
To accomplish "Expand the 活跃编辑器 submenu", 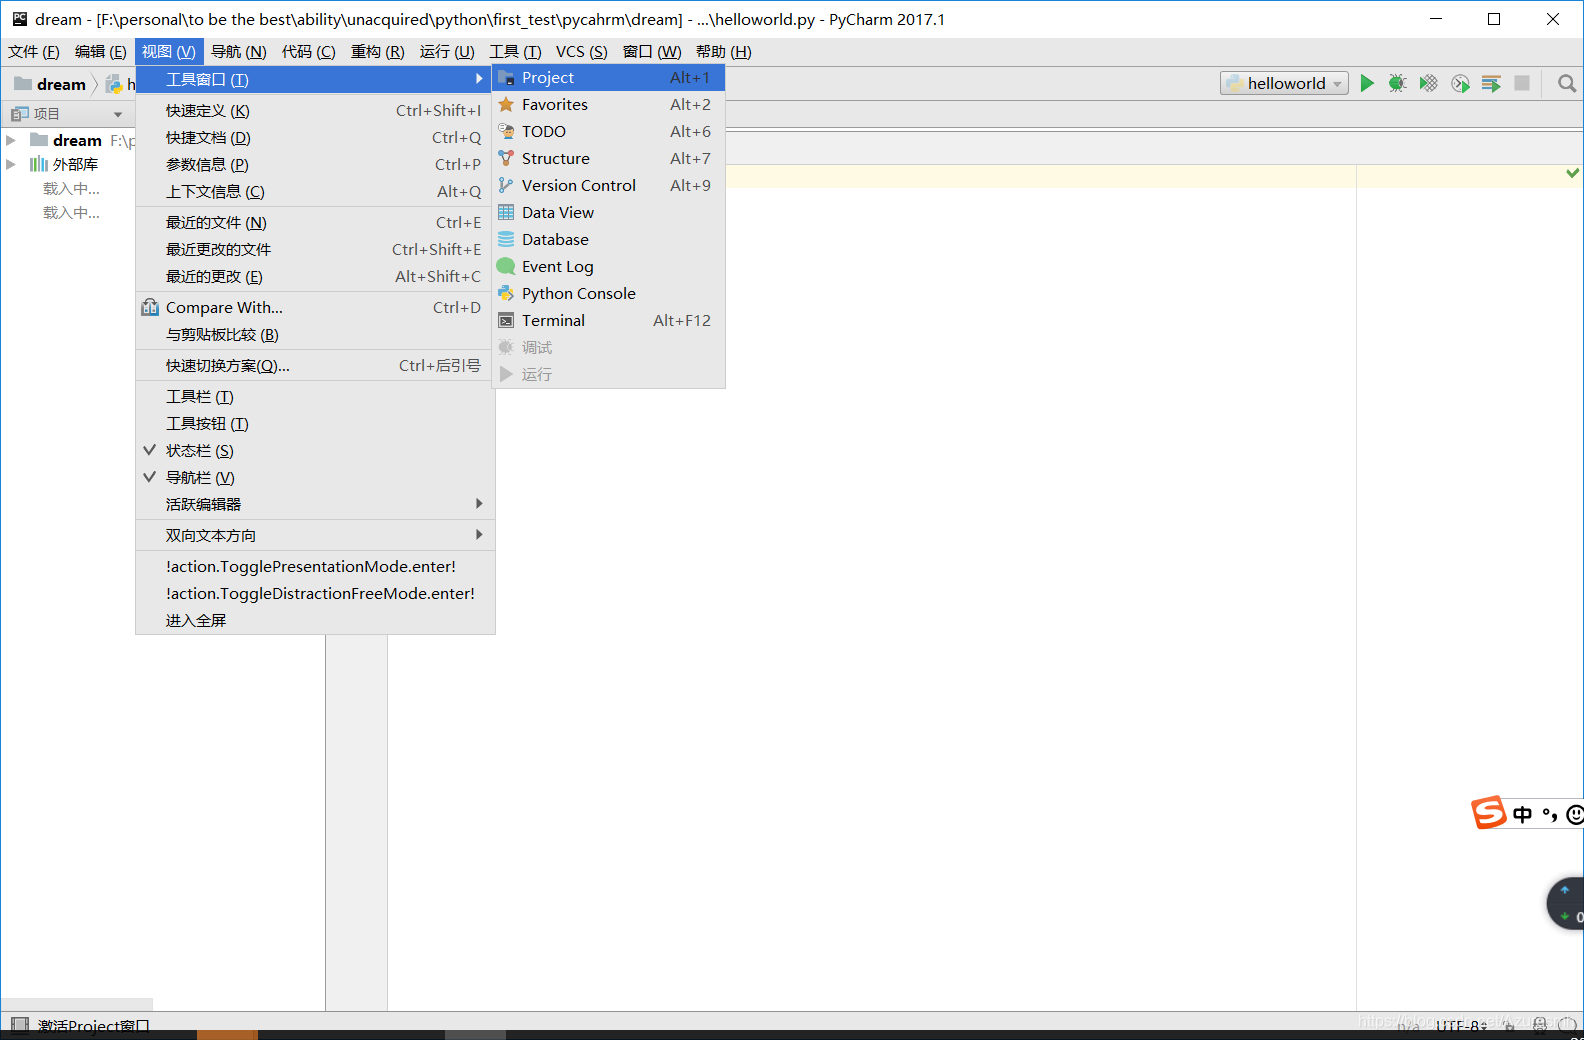I will (x=315, y=505).
